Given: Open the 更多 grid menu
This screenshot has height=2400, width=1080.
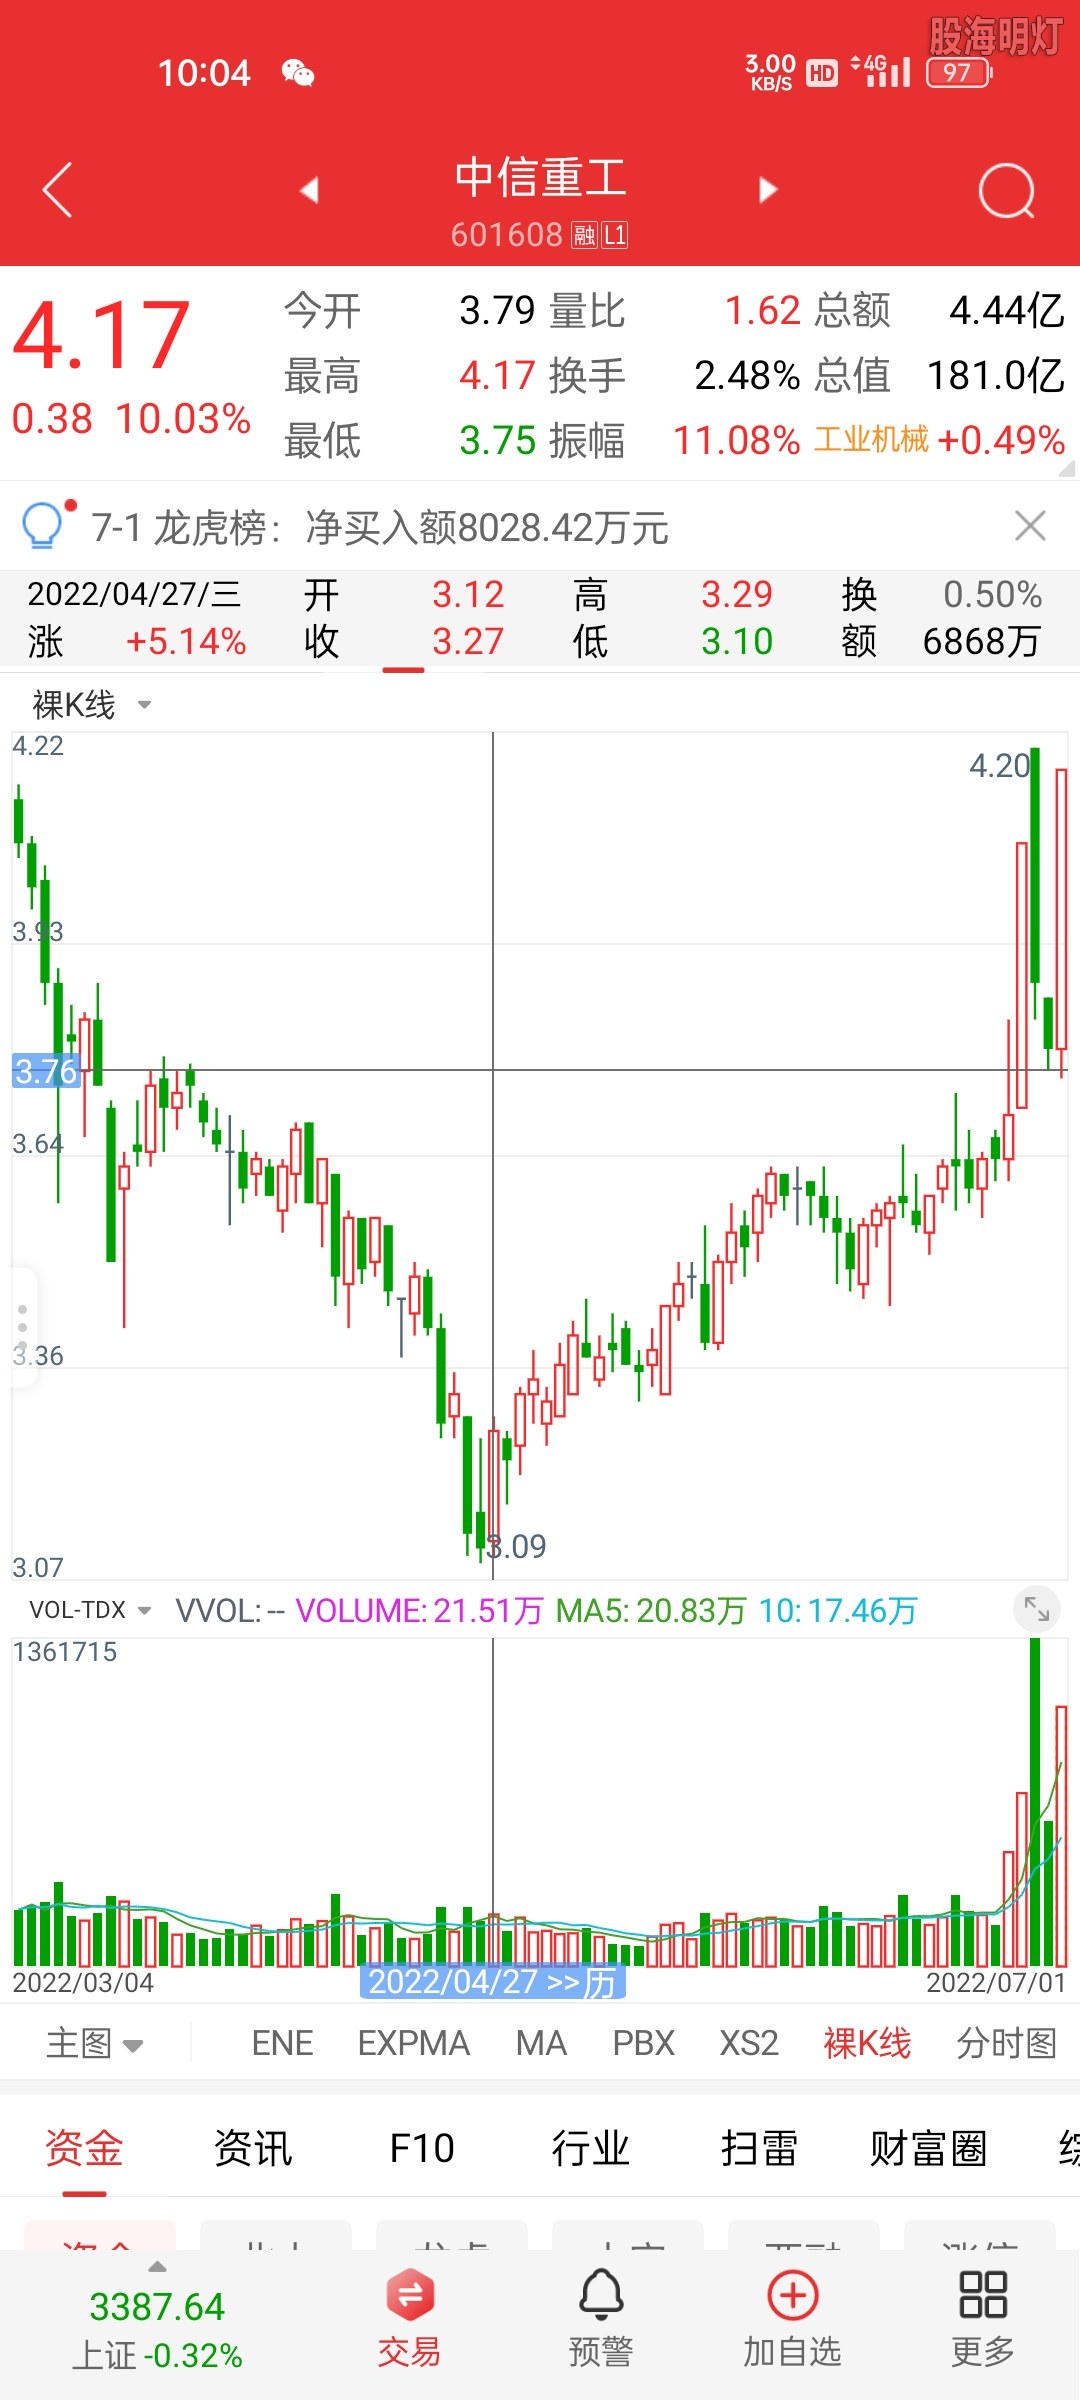Looking at the screenshot, I should (x=983, y=2318).
